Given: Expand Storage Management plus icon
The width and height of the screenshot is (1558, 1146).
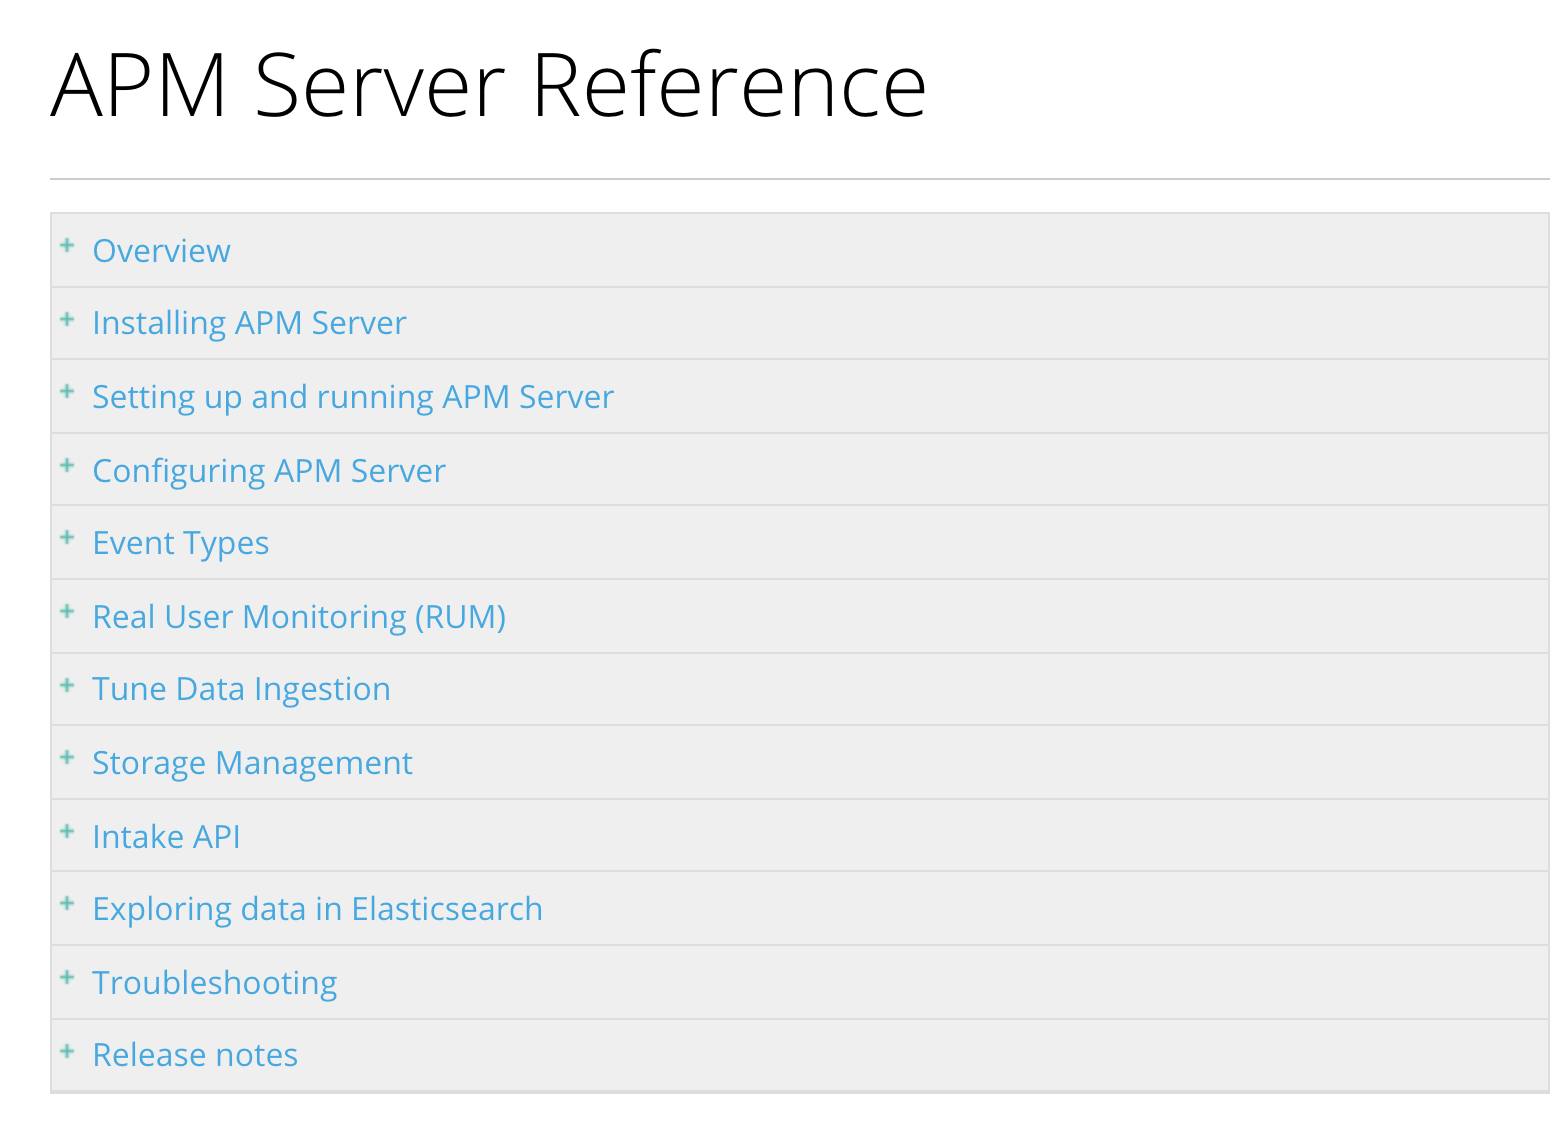Looking at the screenshot, I should click(x=67, y=757).
